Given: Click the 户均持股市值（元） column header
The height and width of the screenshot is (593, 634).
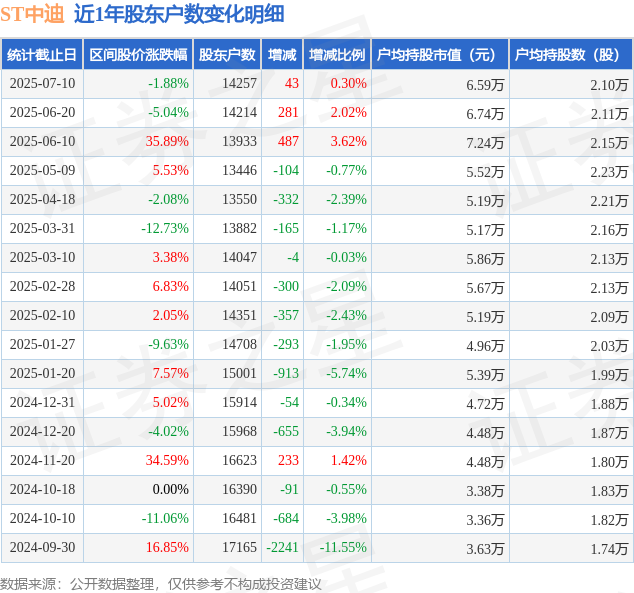Looking at the screenshot, I should click(x=440, y=55).
